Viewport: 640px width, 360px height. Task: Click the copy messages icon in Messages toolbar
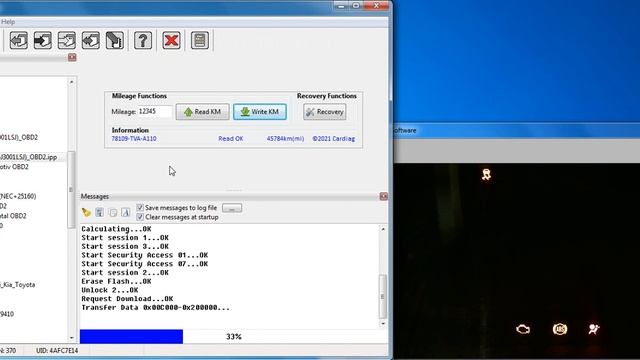pos(113,212)
